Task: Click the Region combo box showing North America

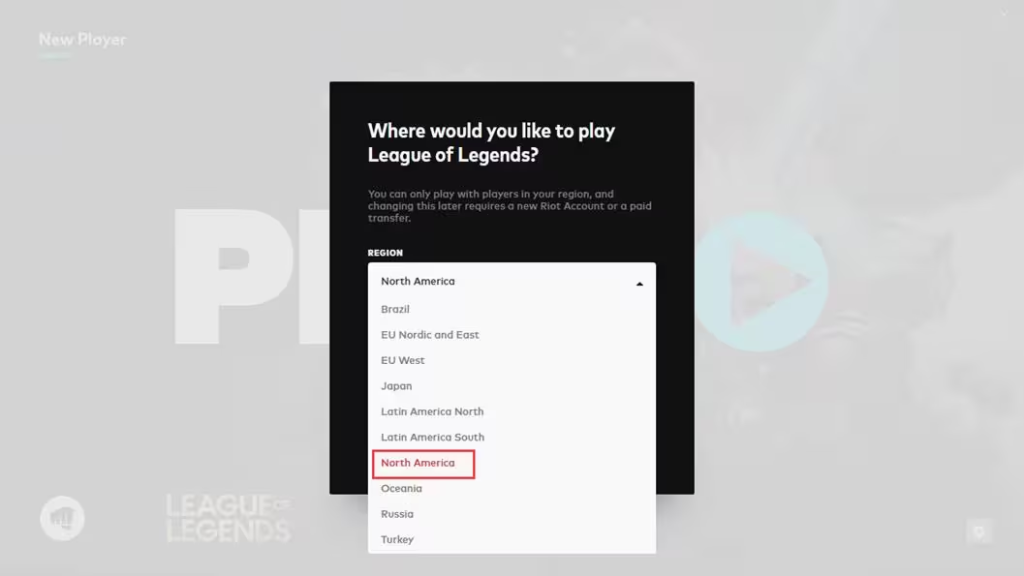Action: pos(511,281)
